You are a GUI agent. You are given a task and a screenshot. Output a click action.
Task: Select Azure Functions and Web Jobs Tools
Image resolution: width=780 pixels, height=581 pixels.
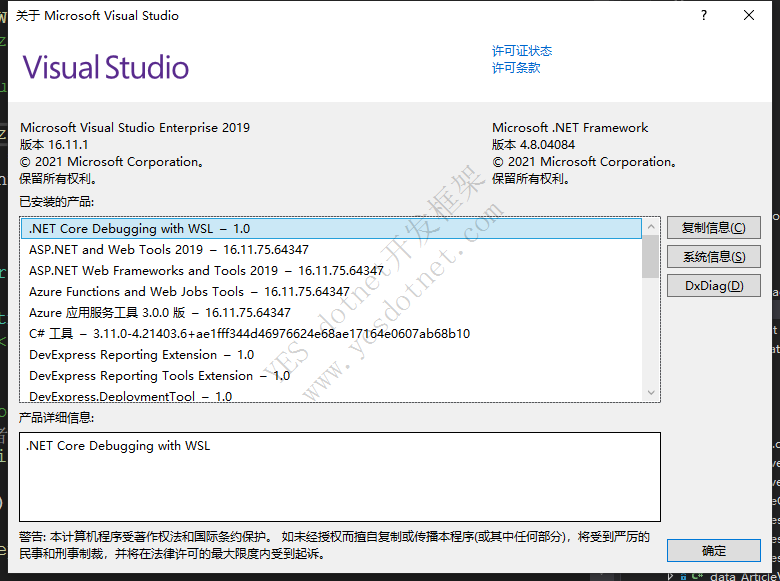(331, 291)
